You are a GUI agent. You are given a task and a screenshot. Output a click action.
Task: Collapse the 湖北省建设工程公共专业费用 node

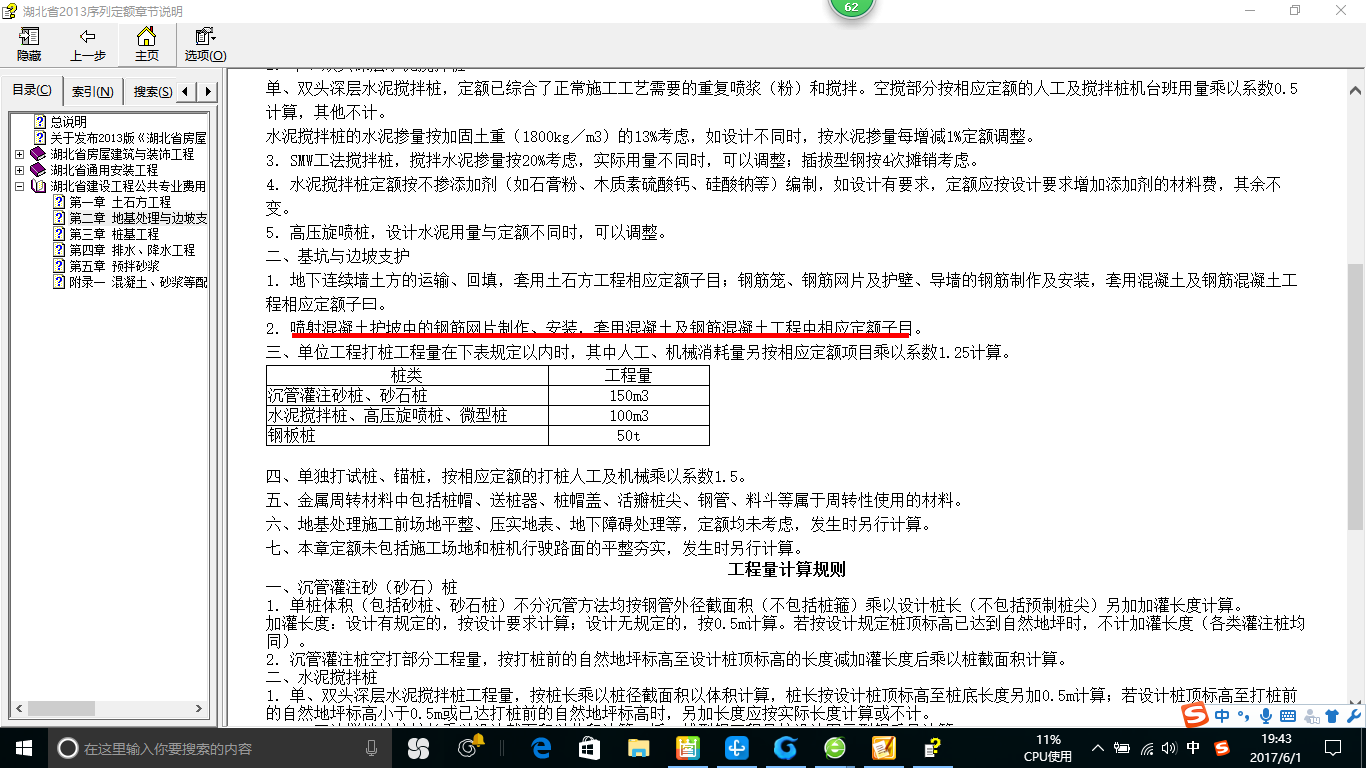point(20,186)
